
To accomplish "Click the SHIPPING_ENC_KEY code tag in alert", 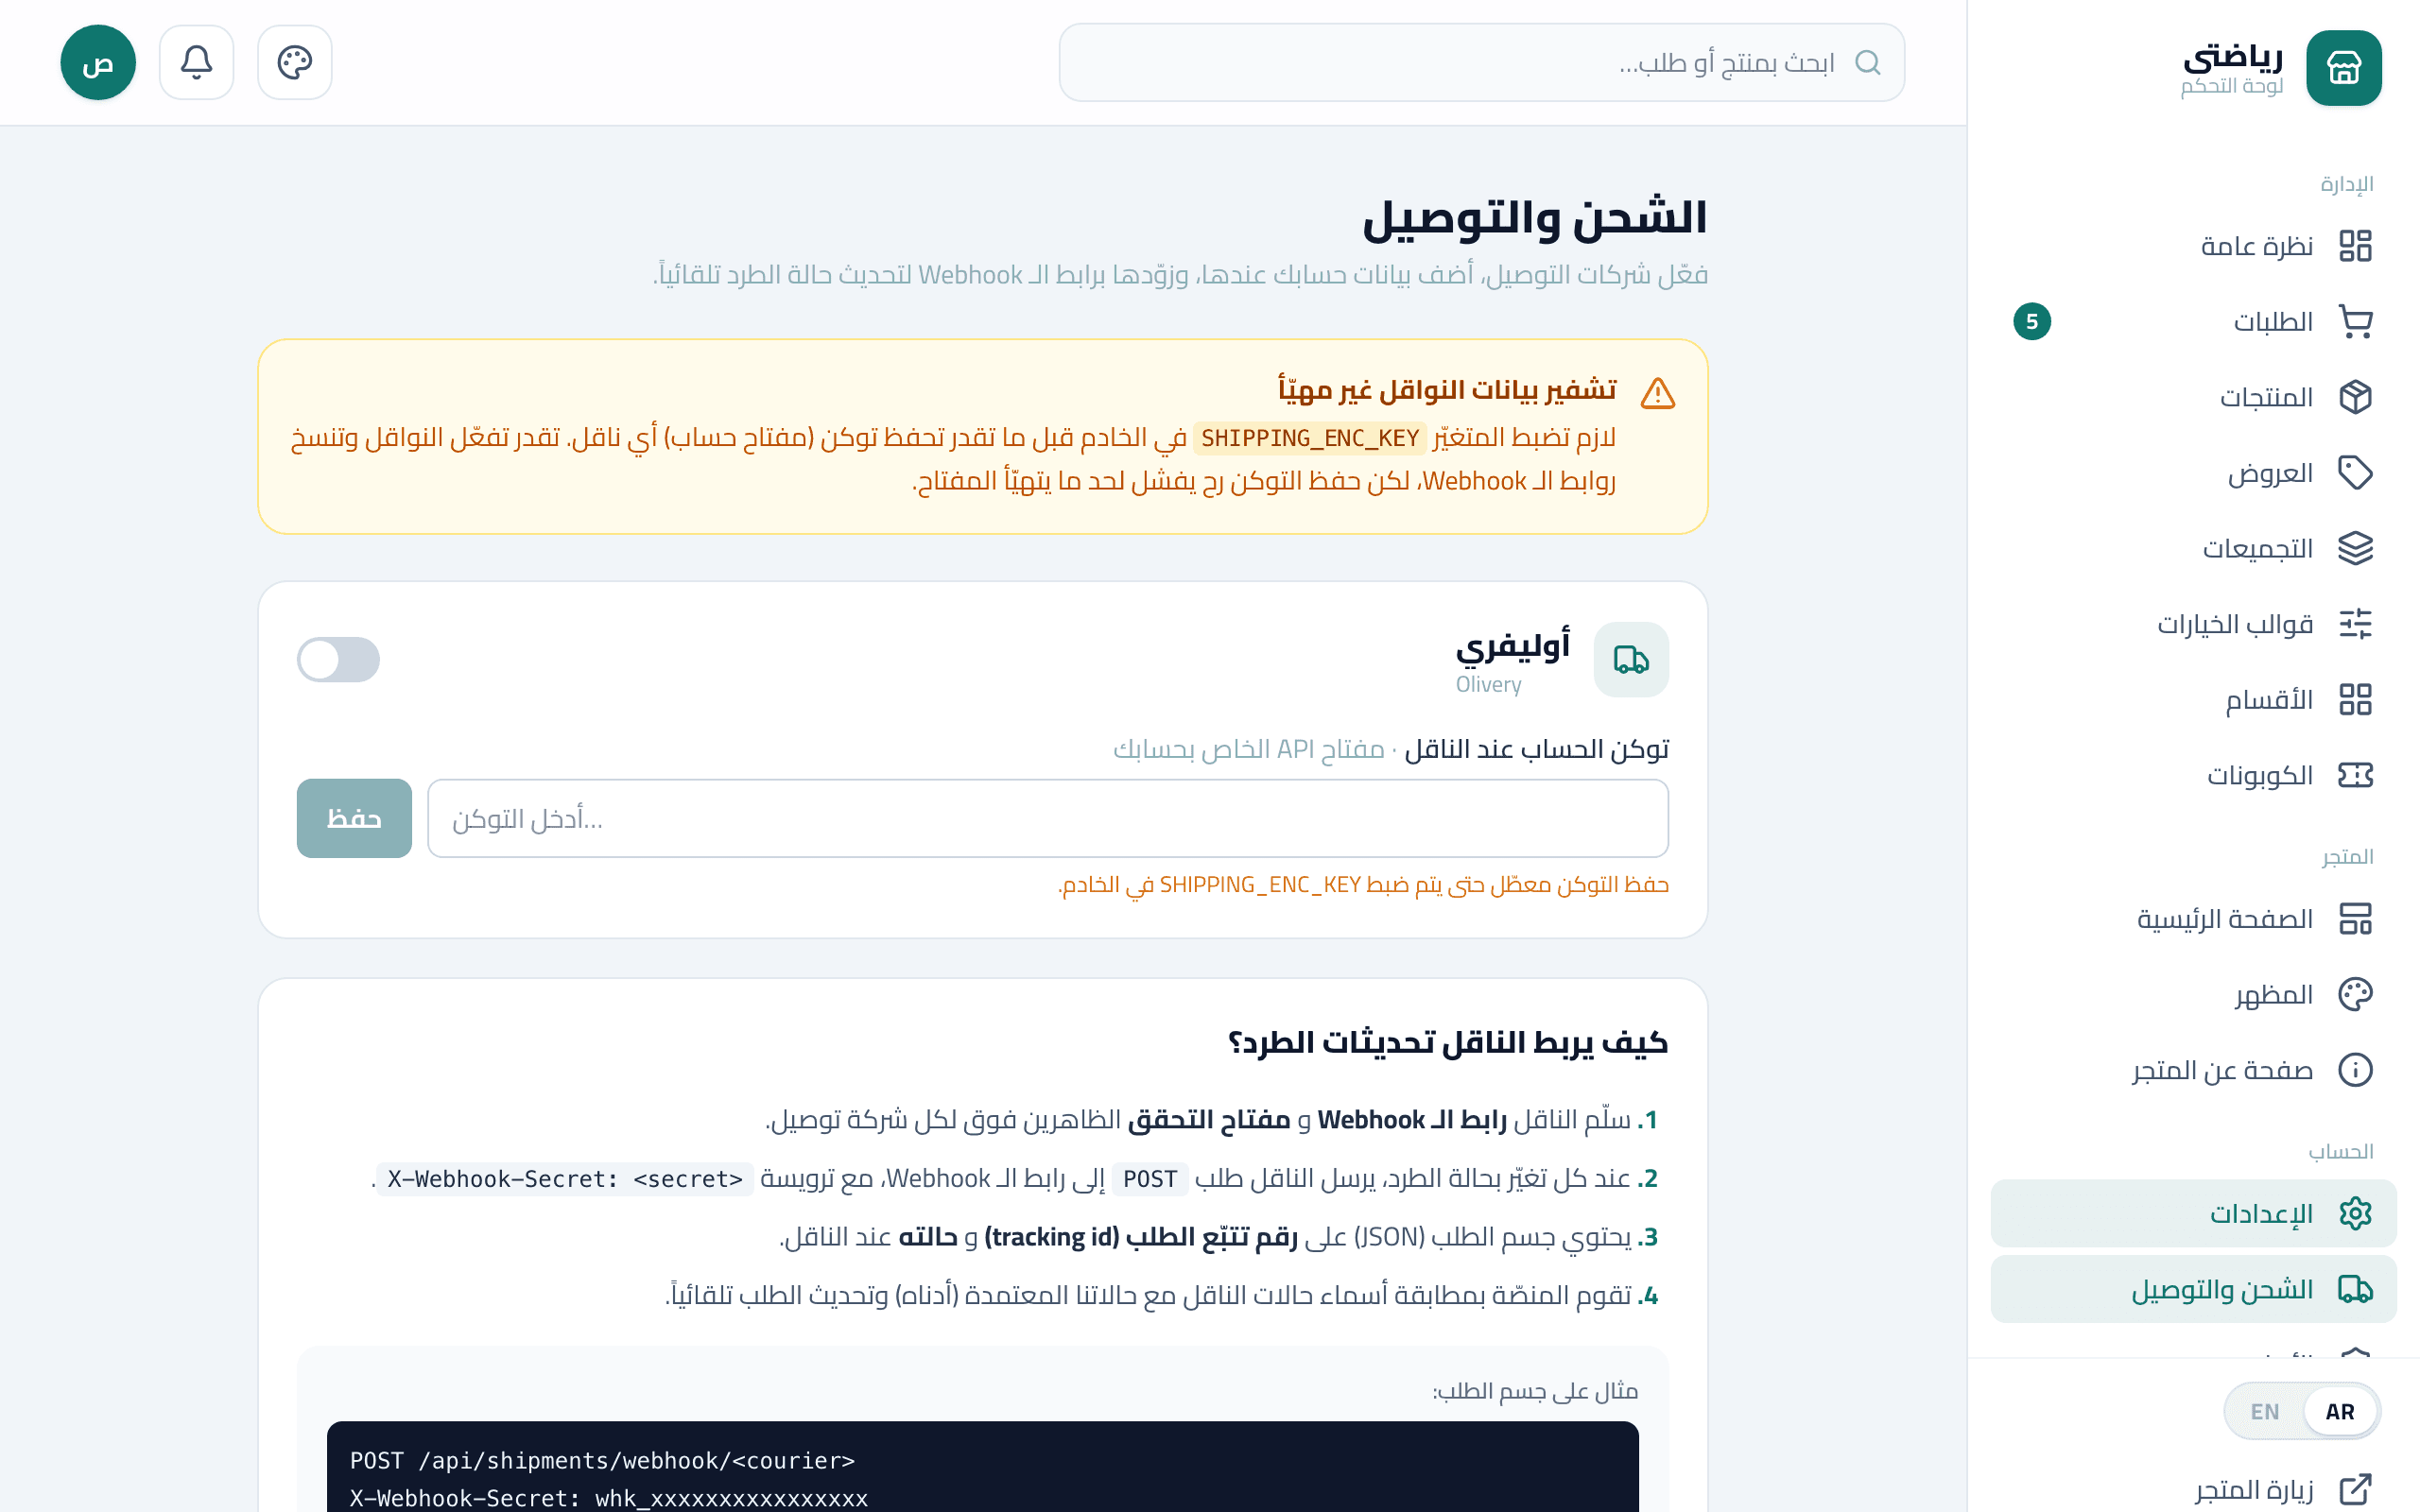I will click(1309, 438).
